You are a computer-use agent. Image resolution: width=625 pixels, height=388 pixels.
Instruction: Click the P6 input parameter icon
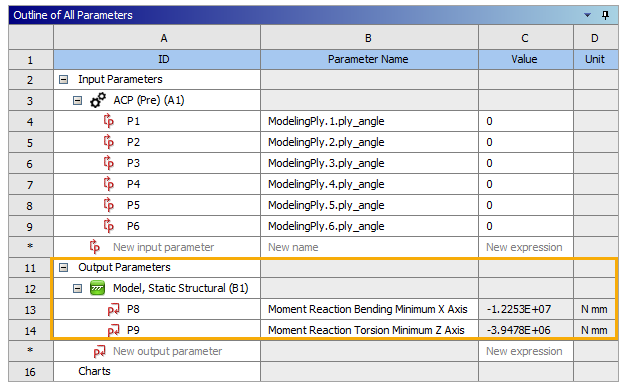click(108, 226)
